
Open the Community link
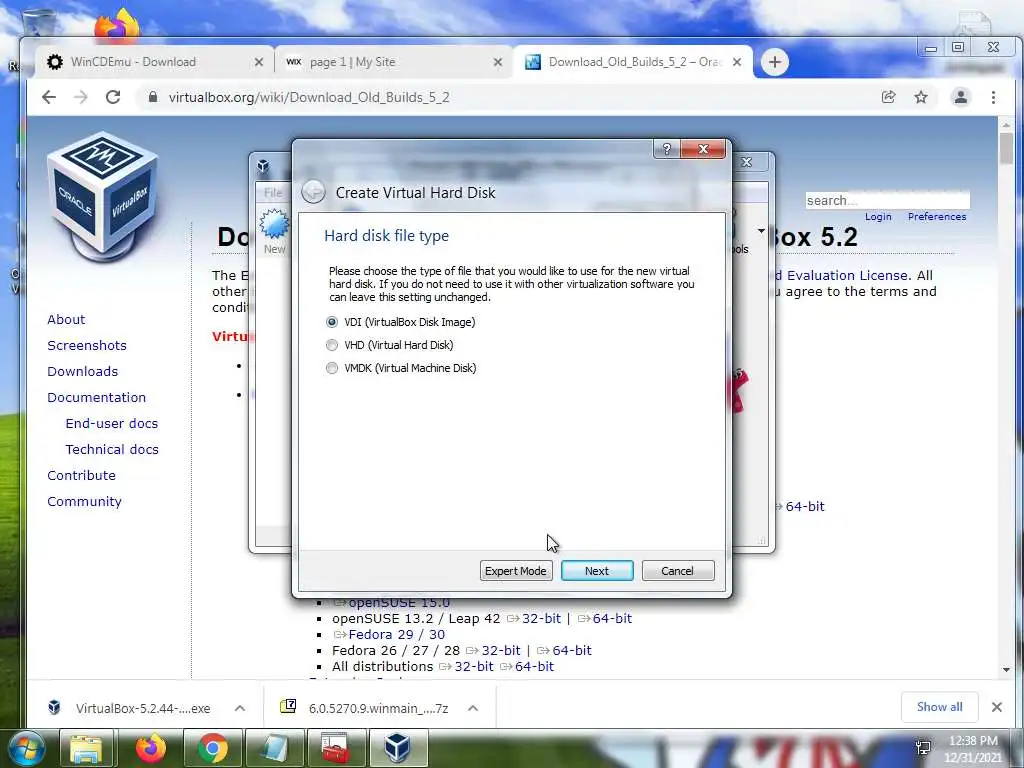[84, 502]
